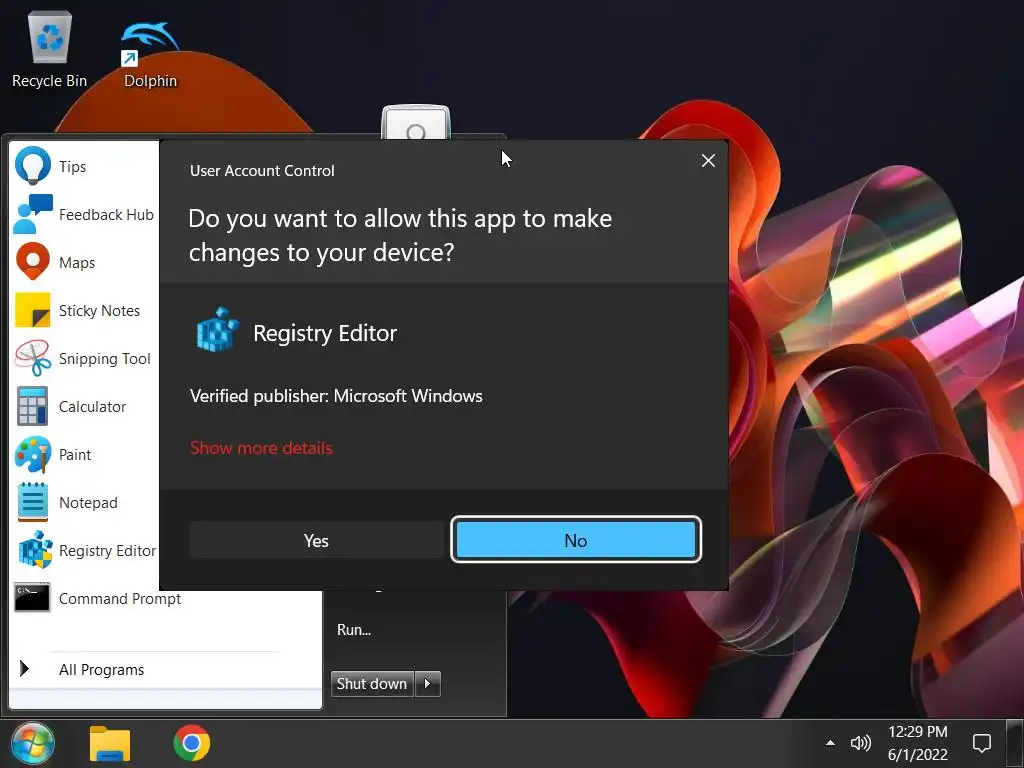Click the Verified publisher: Microsoft Windows text
Viewport: 1024px width, 768px height.
coord(336,396)
